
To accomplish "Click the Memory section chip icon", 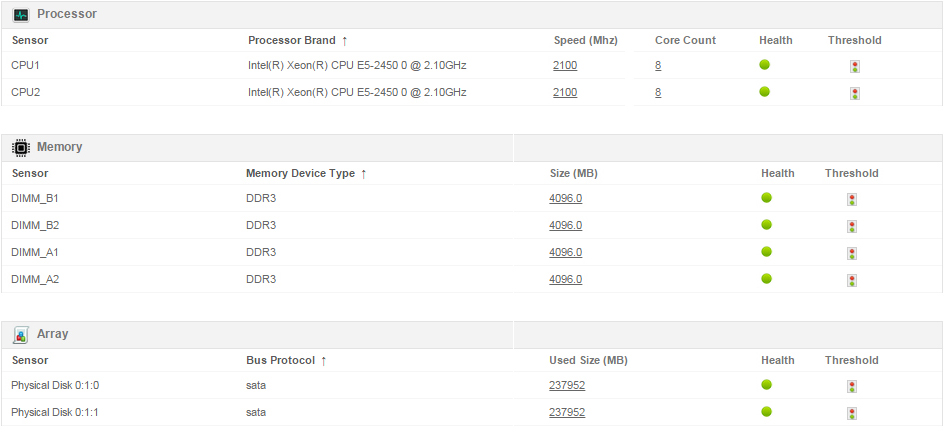I will (x=20, y=147).
